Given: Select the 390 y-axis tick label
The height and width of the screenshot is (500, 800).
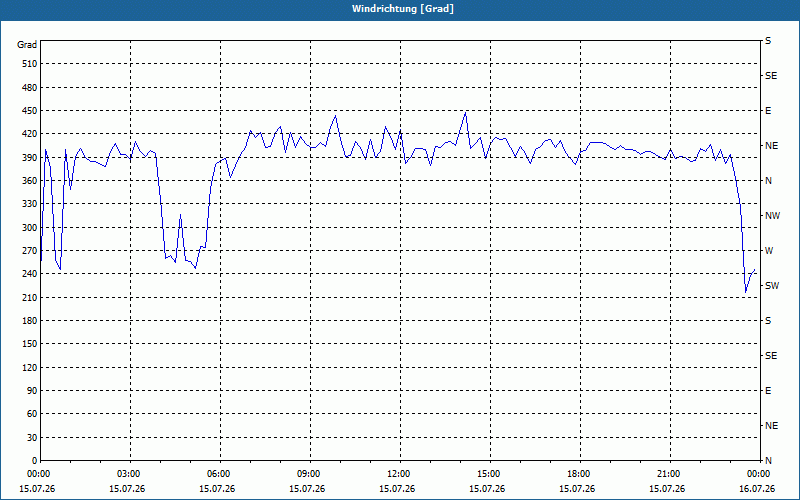Looking at the screenshot, I should tap(30, 158).
